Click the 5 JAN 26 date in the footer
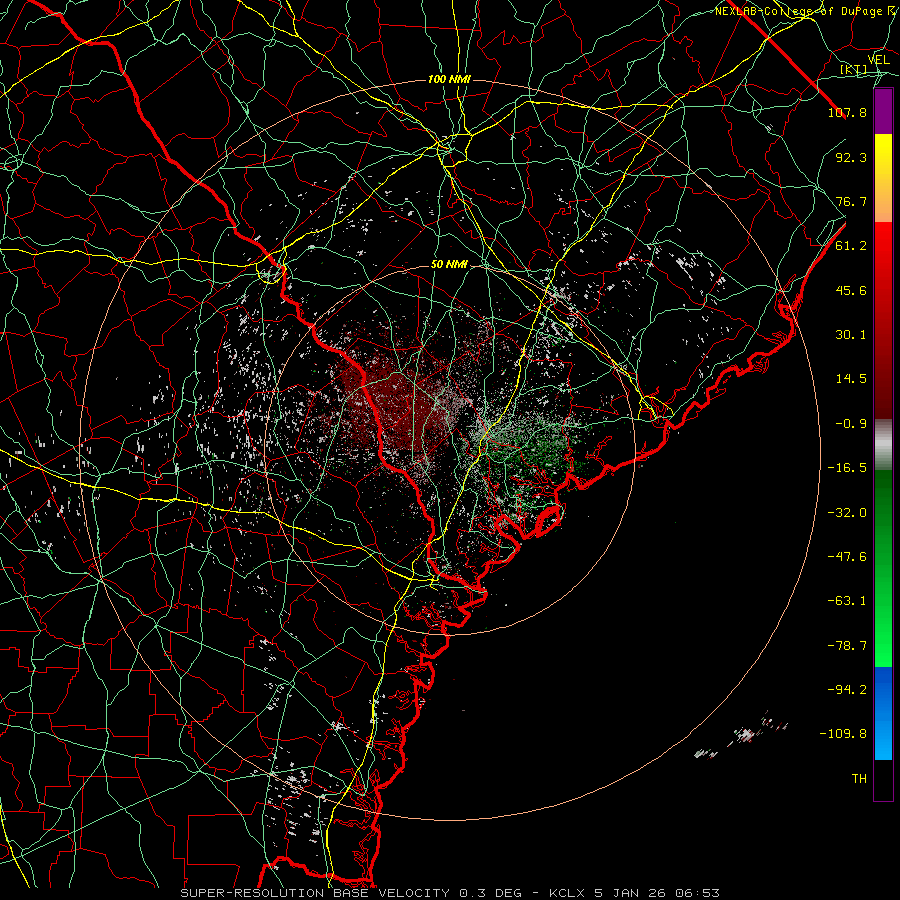 [x=632, y=893]
